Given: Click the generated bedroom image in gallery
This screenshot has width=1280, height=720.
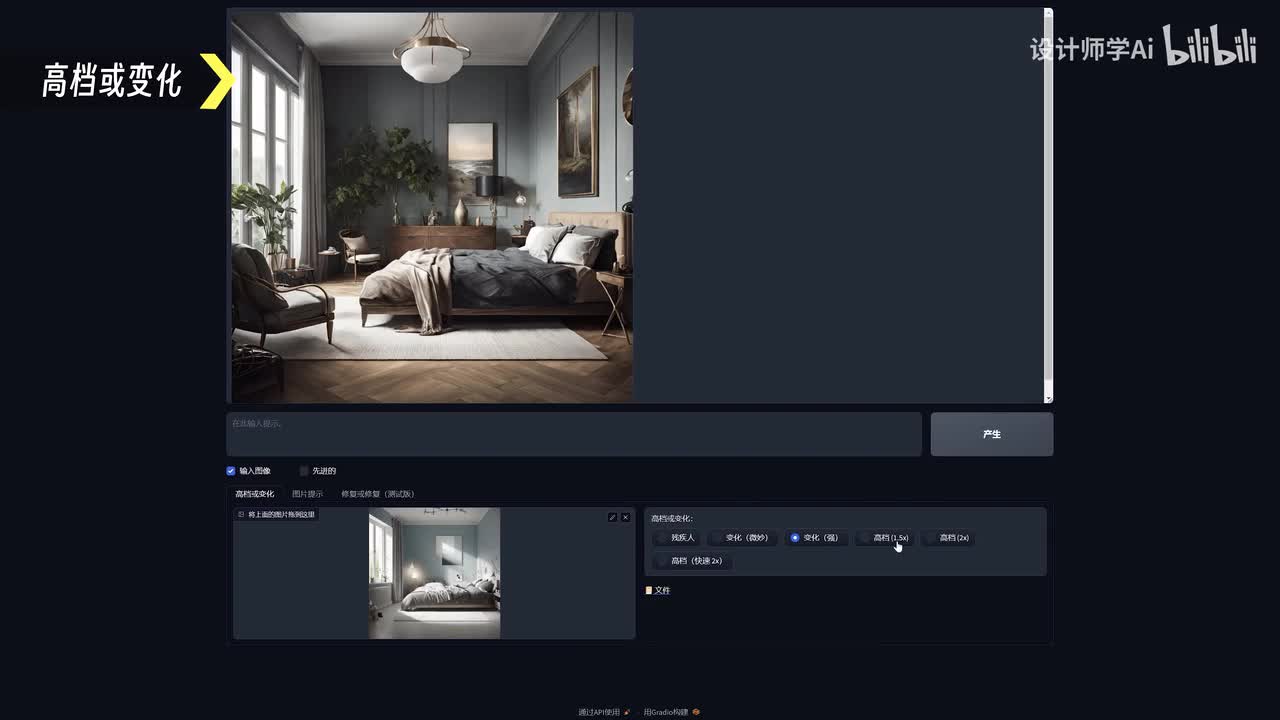Looking at the screenshot, I should point(432,207).
